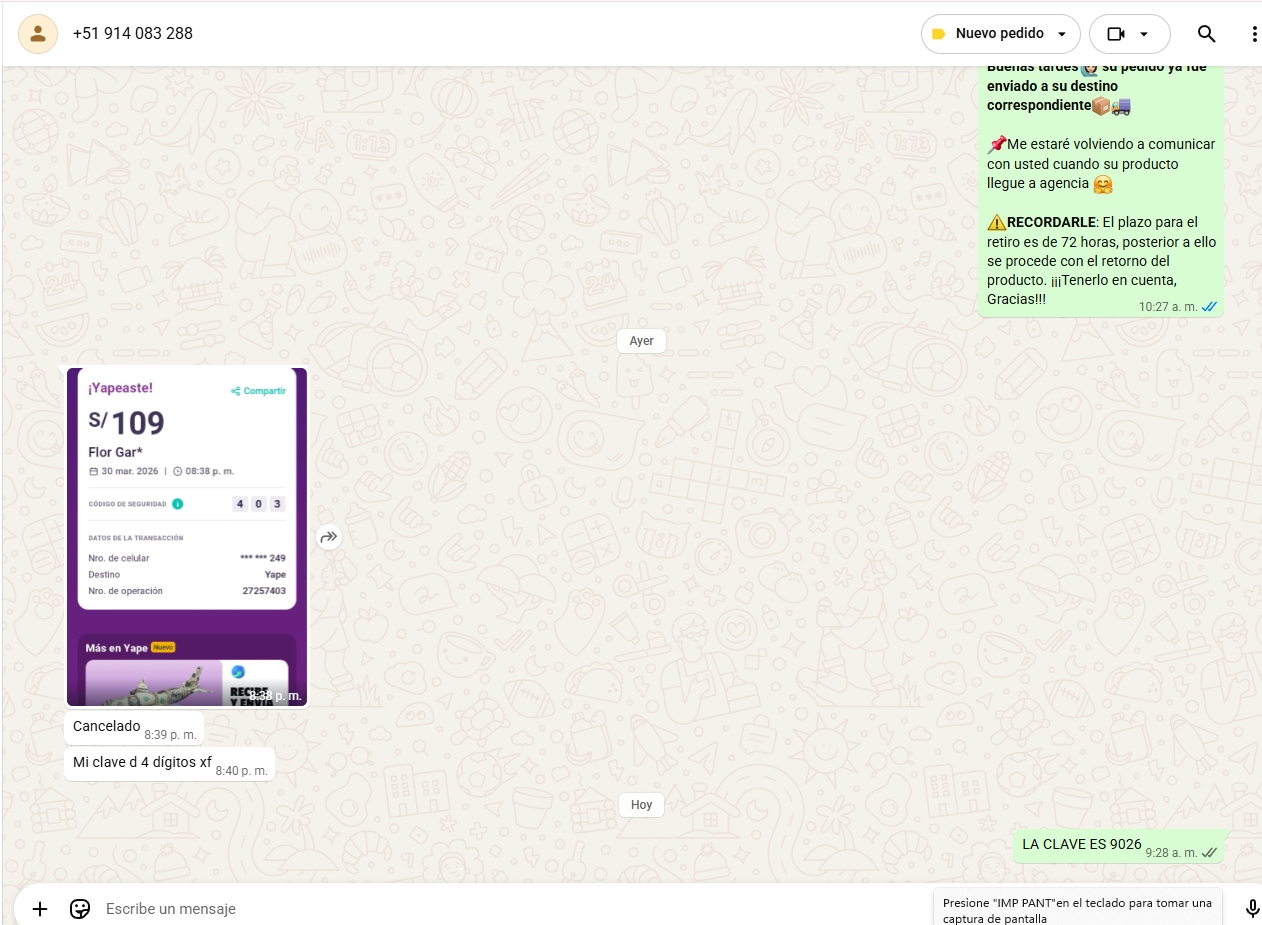The width and height of the screenshot is (1262, 925).
Task: Click the "Ayer" date separator chip
Action: click(641, 341)
